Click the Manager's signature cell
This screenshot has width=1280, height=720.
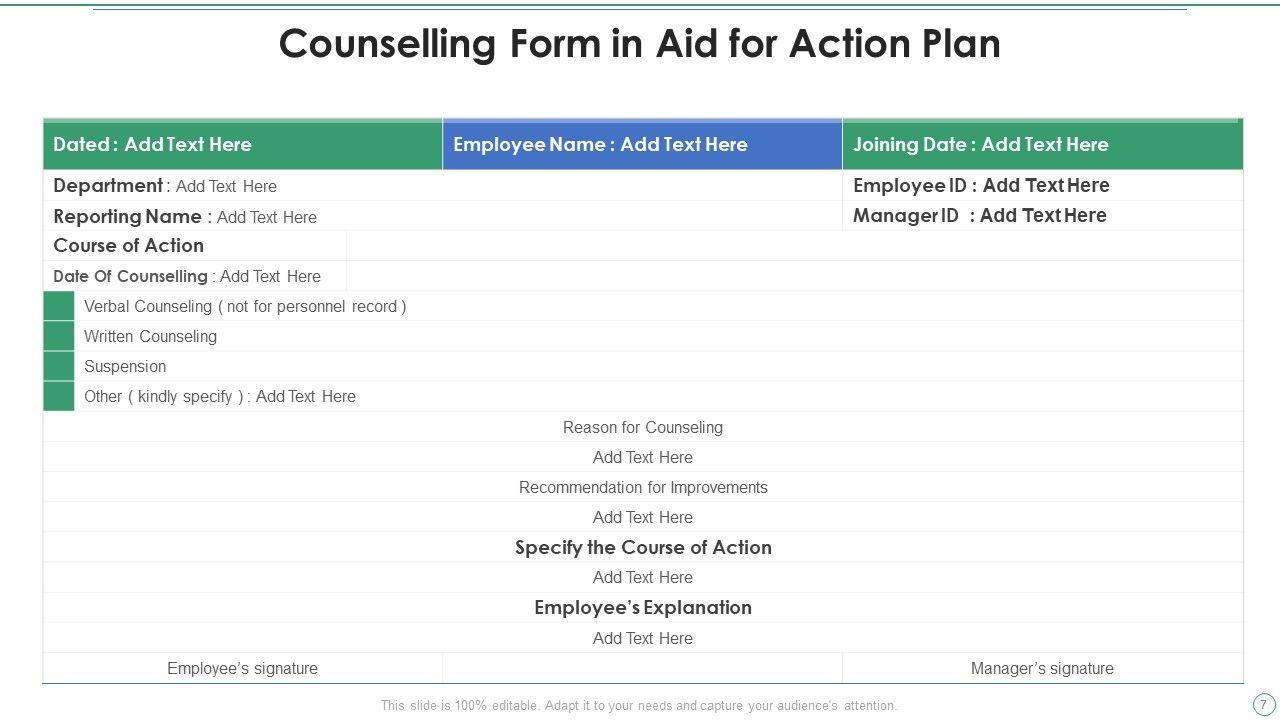(x=1042, y=668)
